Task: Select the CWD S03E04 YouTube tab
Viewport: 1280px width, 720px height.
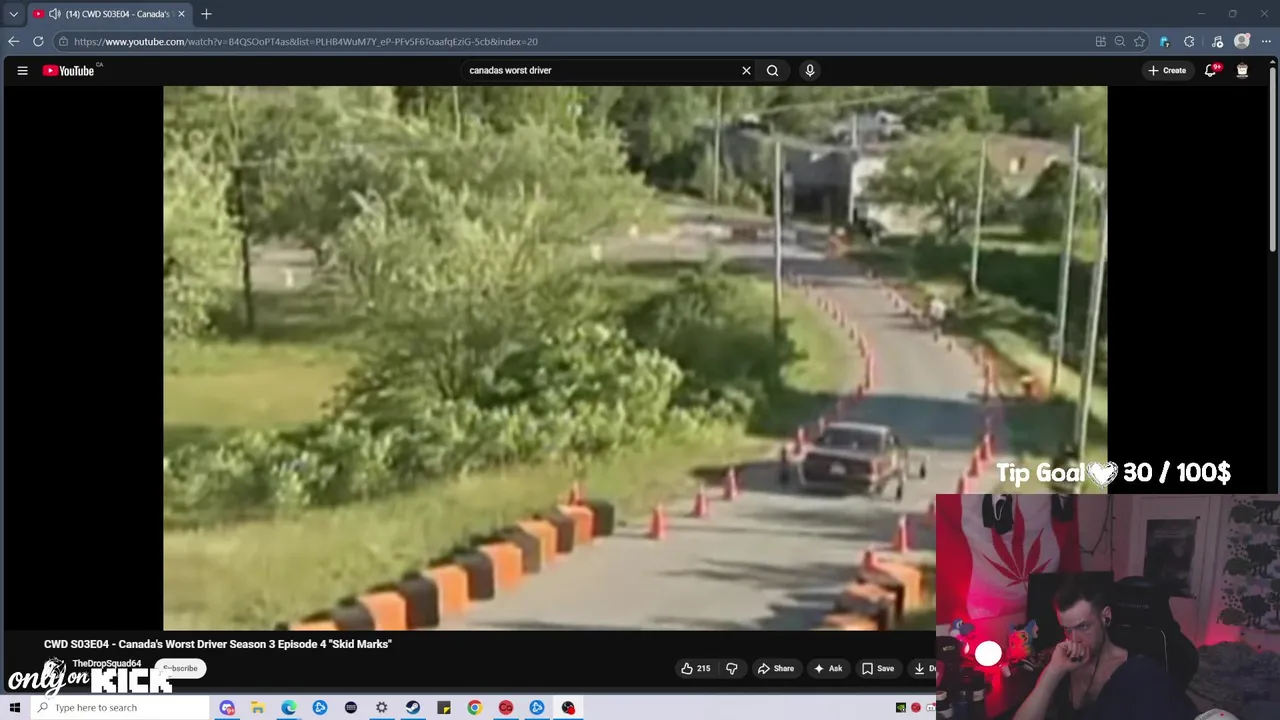Action: pos(108,14)
